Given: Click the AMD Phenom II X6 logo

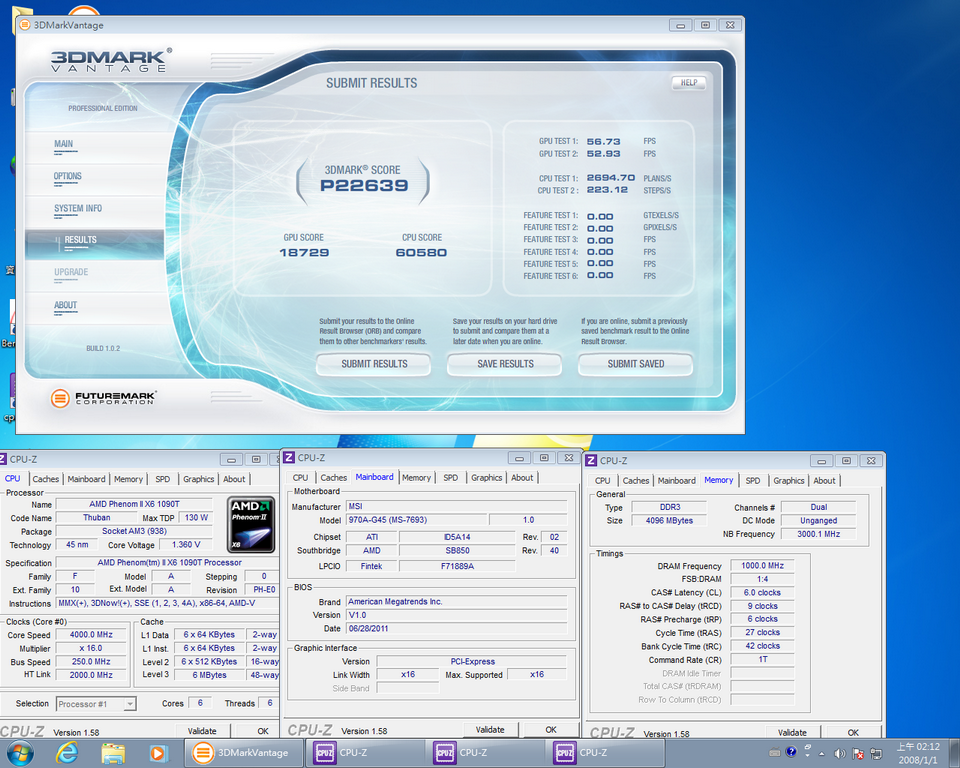Looking at the screenshot, I should 251,525.
